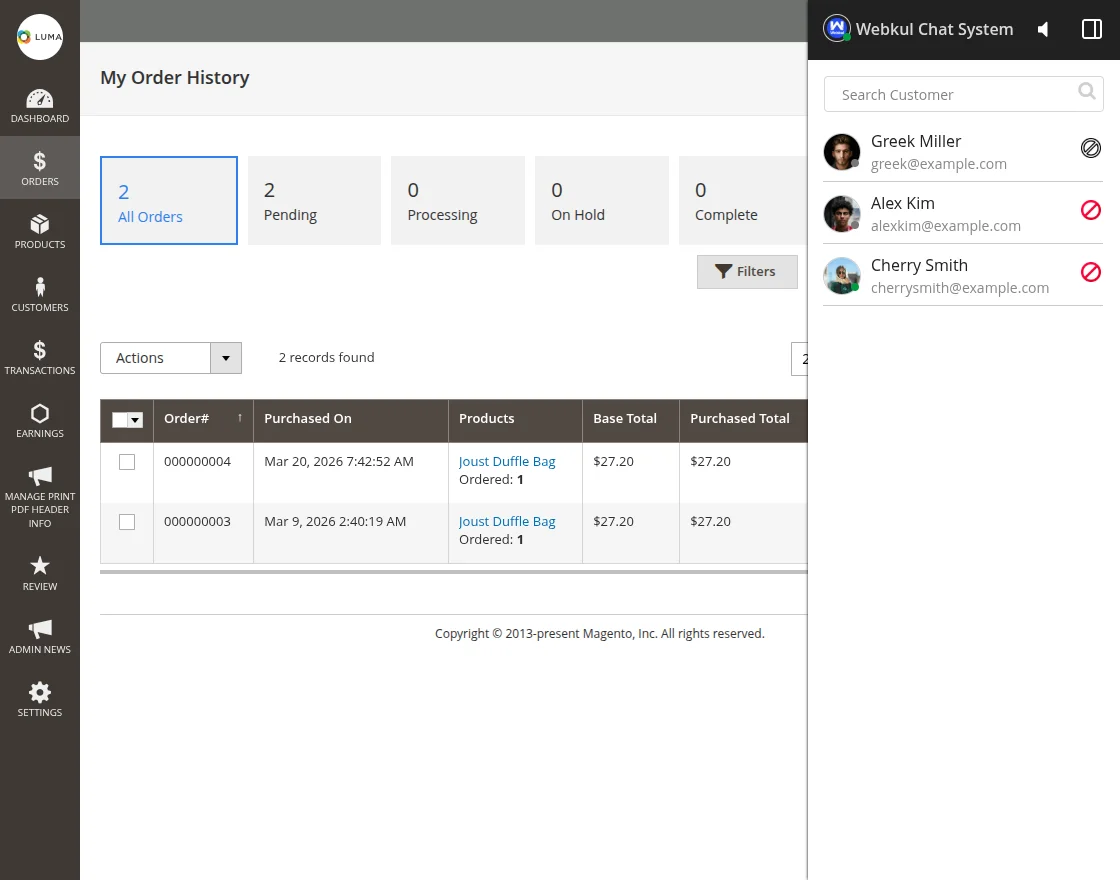The image size is (1120, 880).
Task: Toggle block status for Cherry Smith
Action: 1091,272
